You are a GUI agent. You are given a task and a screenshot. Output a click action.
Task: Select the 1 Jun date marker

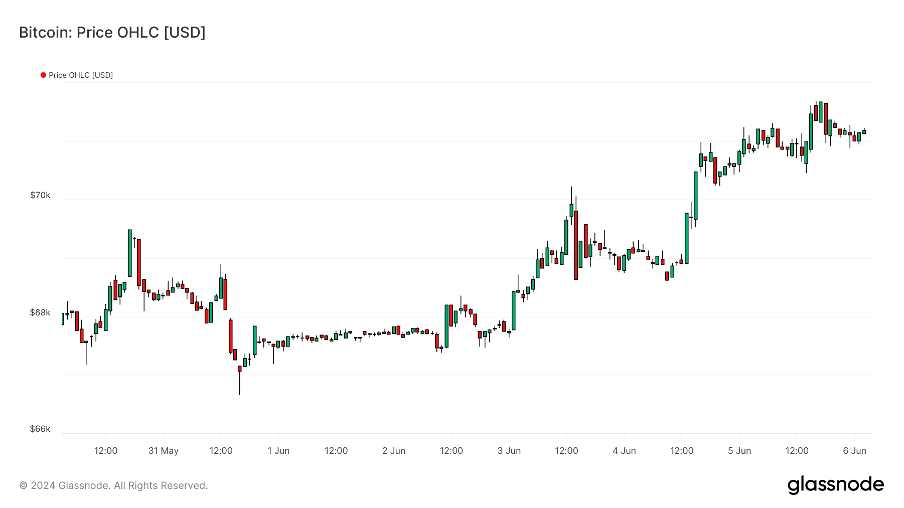[x=278, y=451]
